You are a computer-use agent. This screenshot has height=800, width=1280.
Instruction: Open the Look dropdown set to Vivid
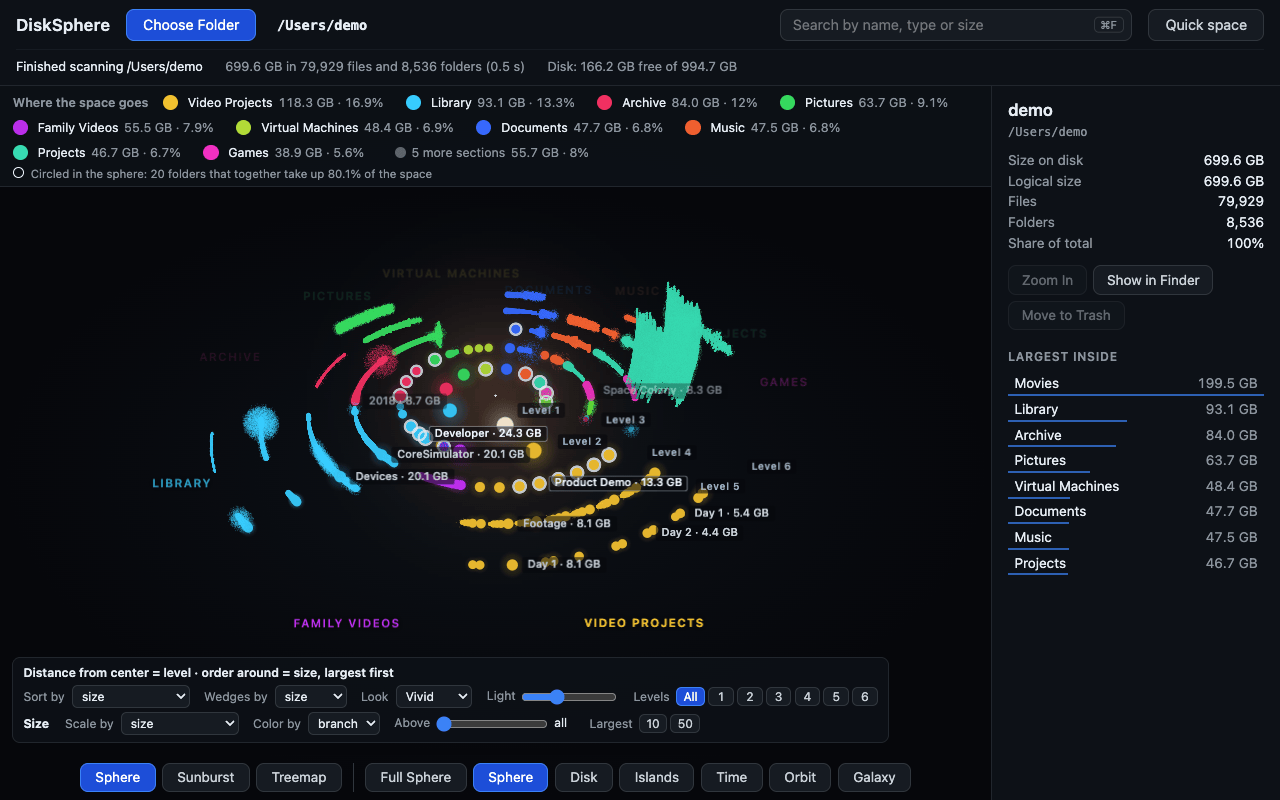(434, 697)
